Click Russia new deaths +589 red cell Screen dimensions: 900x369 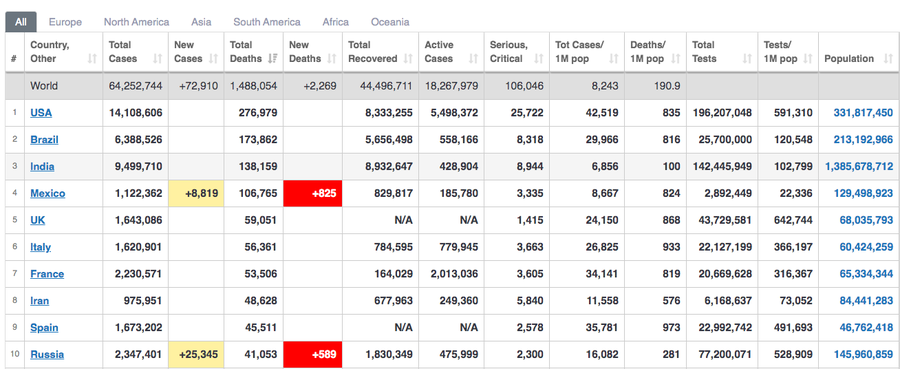tap(313, 355)
